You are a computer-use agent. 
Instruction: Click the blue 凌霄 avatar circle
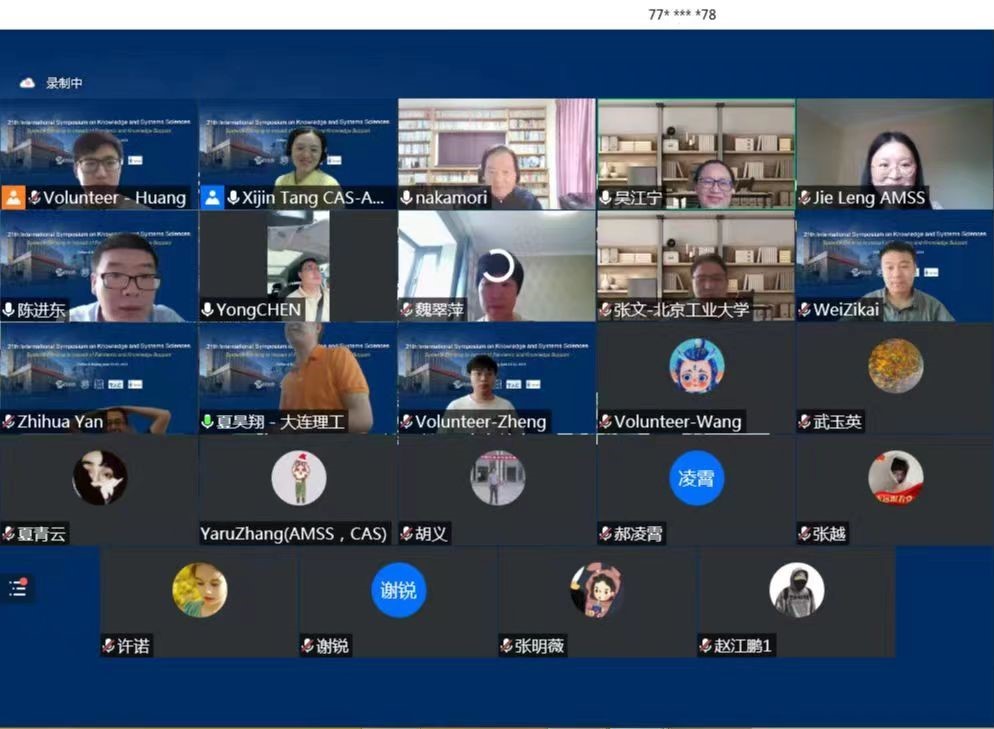tap(696, 478)
